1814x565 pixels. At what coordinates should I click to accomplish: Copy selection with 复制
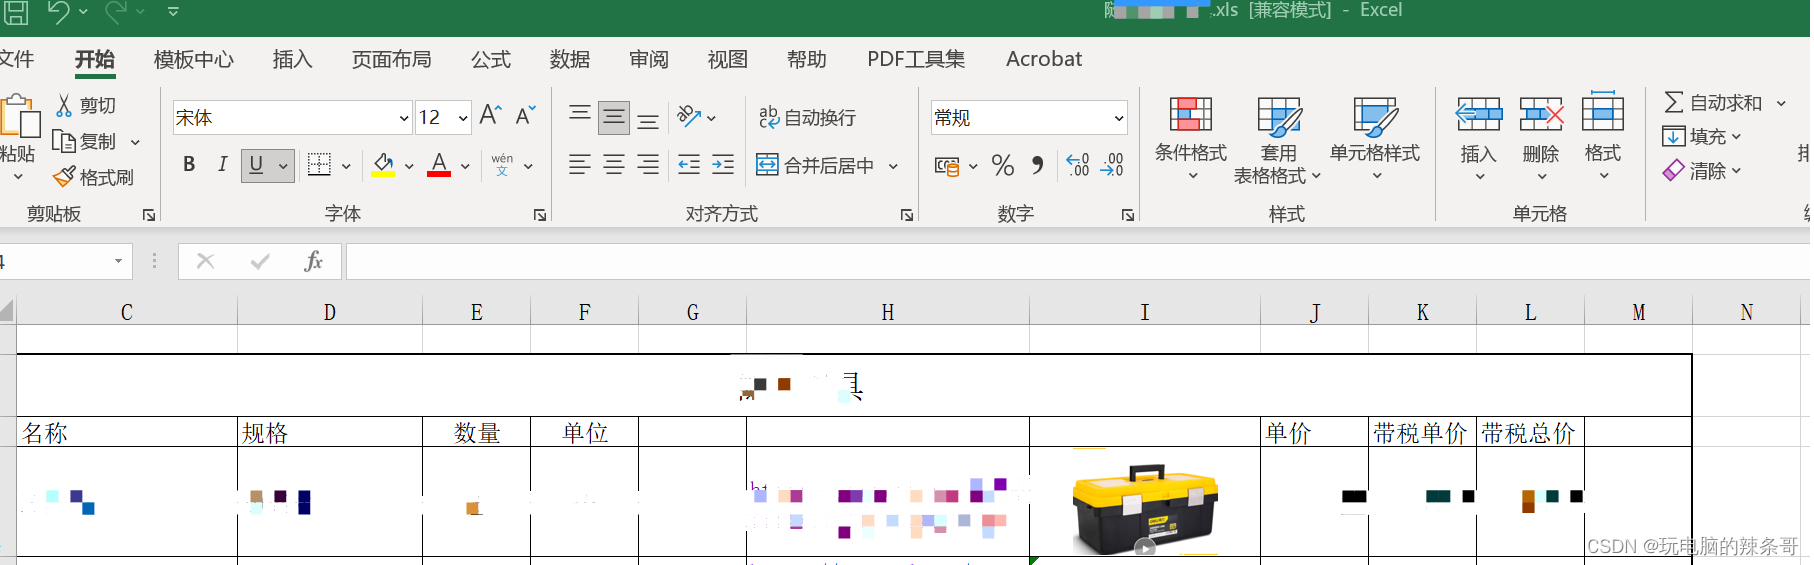click(x=86, y=141)
